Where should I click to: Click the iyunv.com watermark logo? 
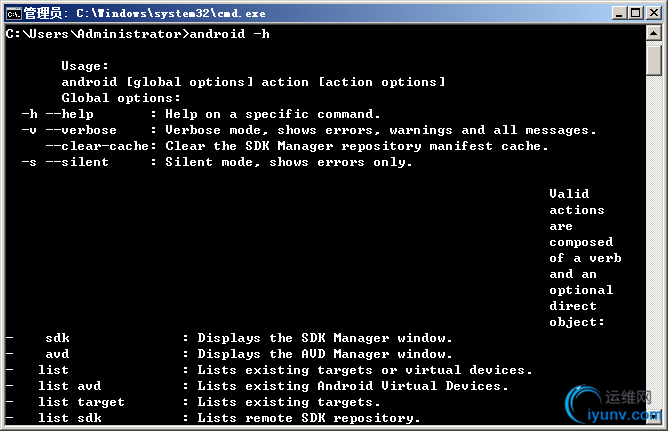pos(613,405)
